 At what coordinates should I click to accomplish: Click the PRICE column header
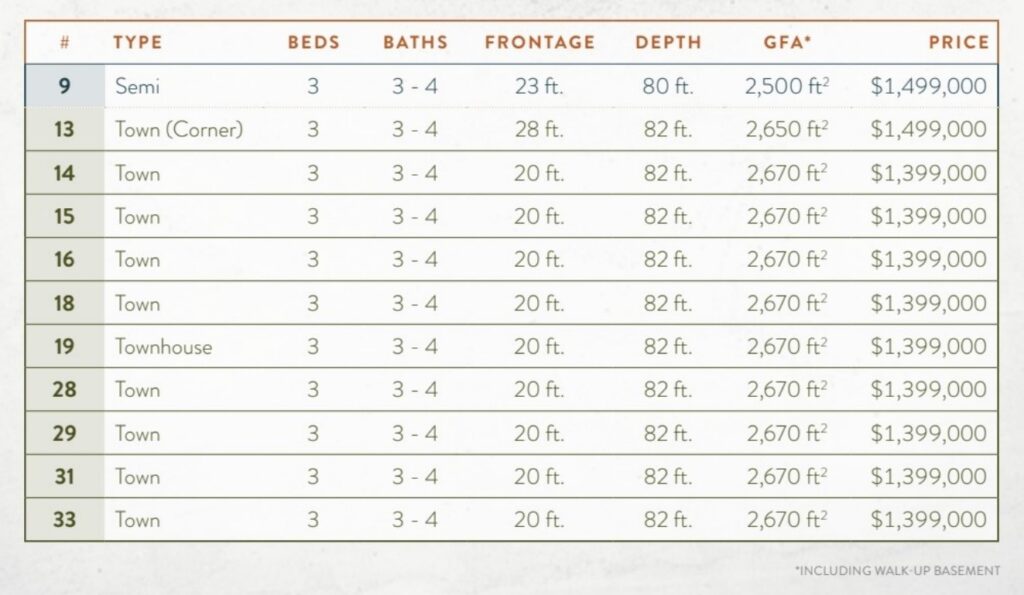pos(959,42)
